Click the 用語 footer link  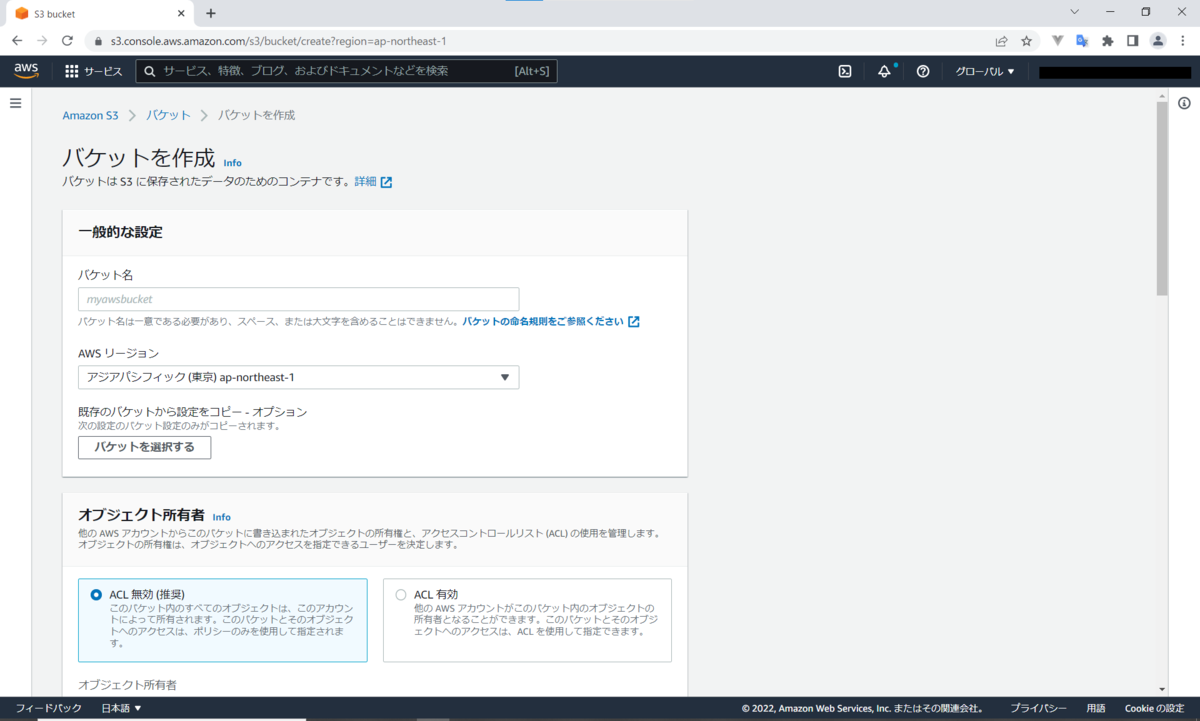click(1096, 708)
